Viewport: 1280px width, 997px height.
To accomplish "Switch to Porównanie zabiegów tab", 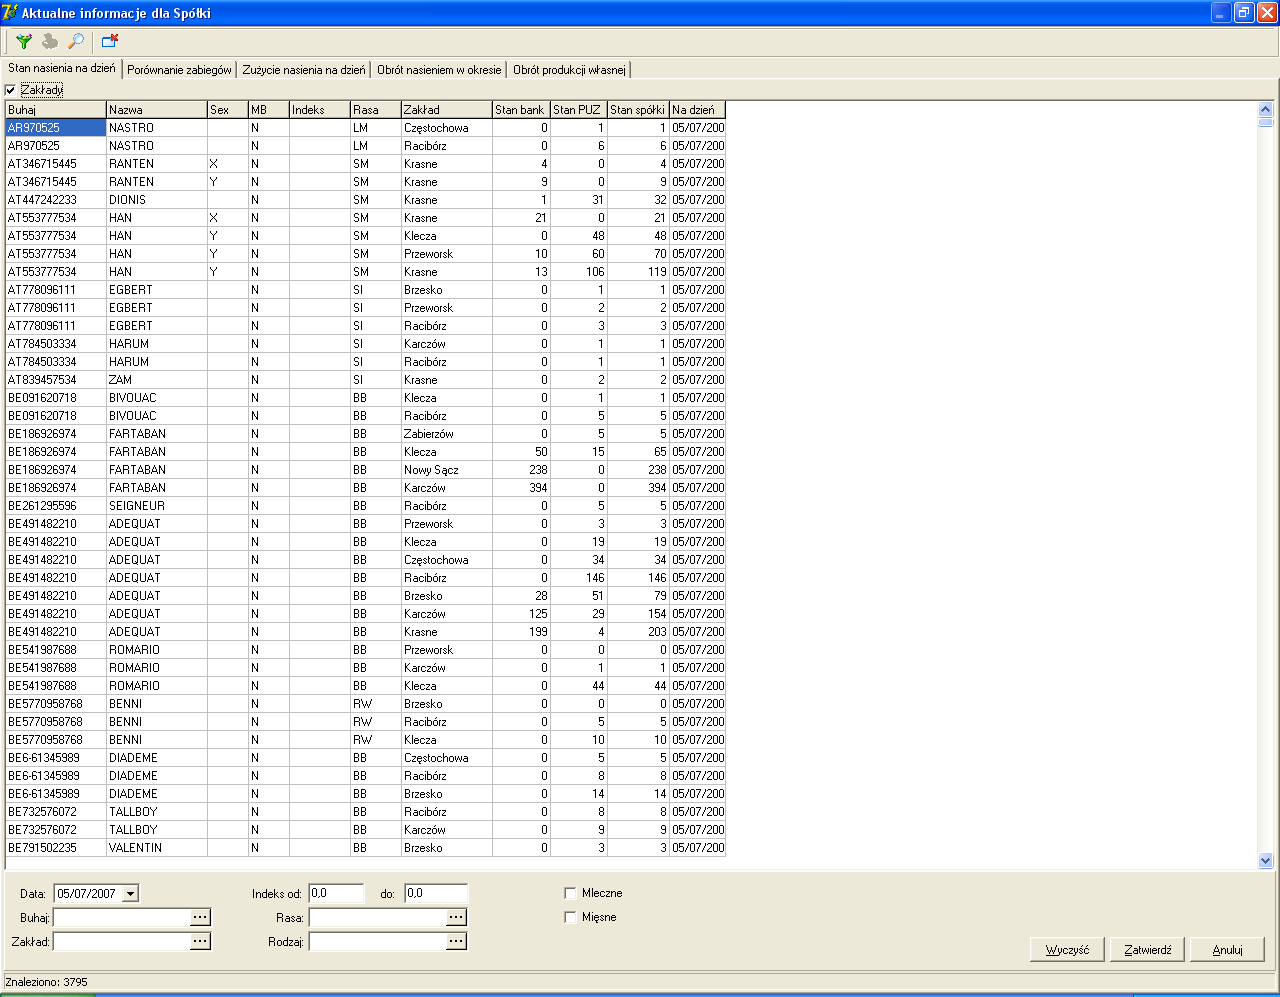I will [180, 70].
